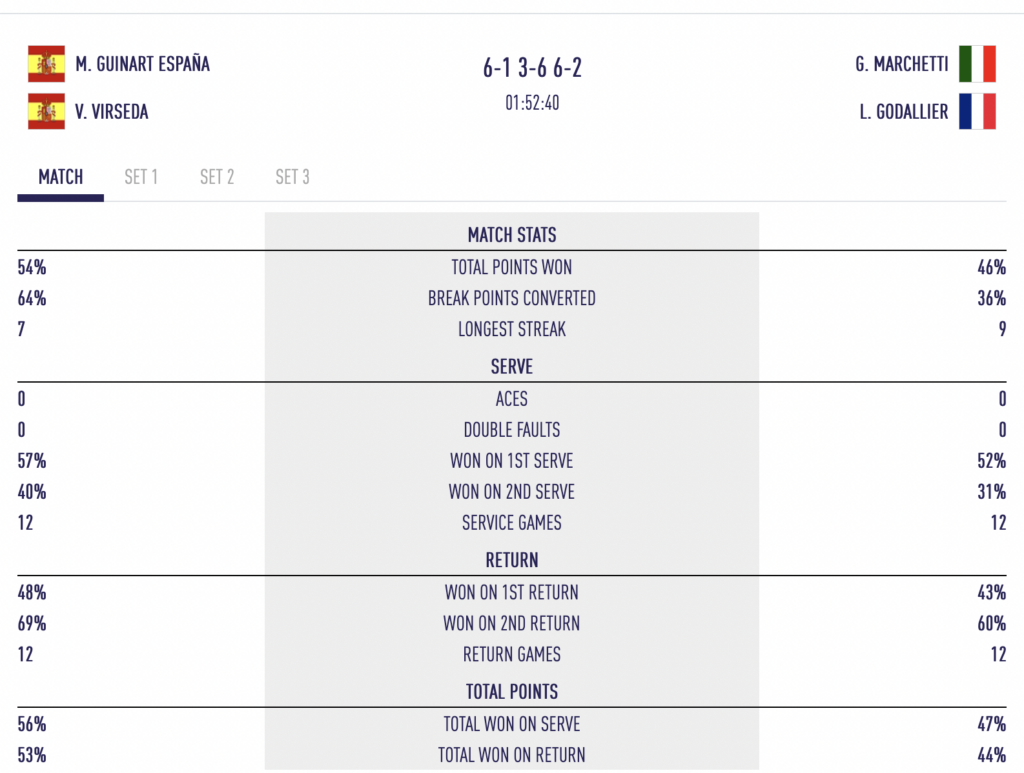Click Spain flag beside M. Guinart España
The image size is (1024, 773).
click(x=46, y=64)
